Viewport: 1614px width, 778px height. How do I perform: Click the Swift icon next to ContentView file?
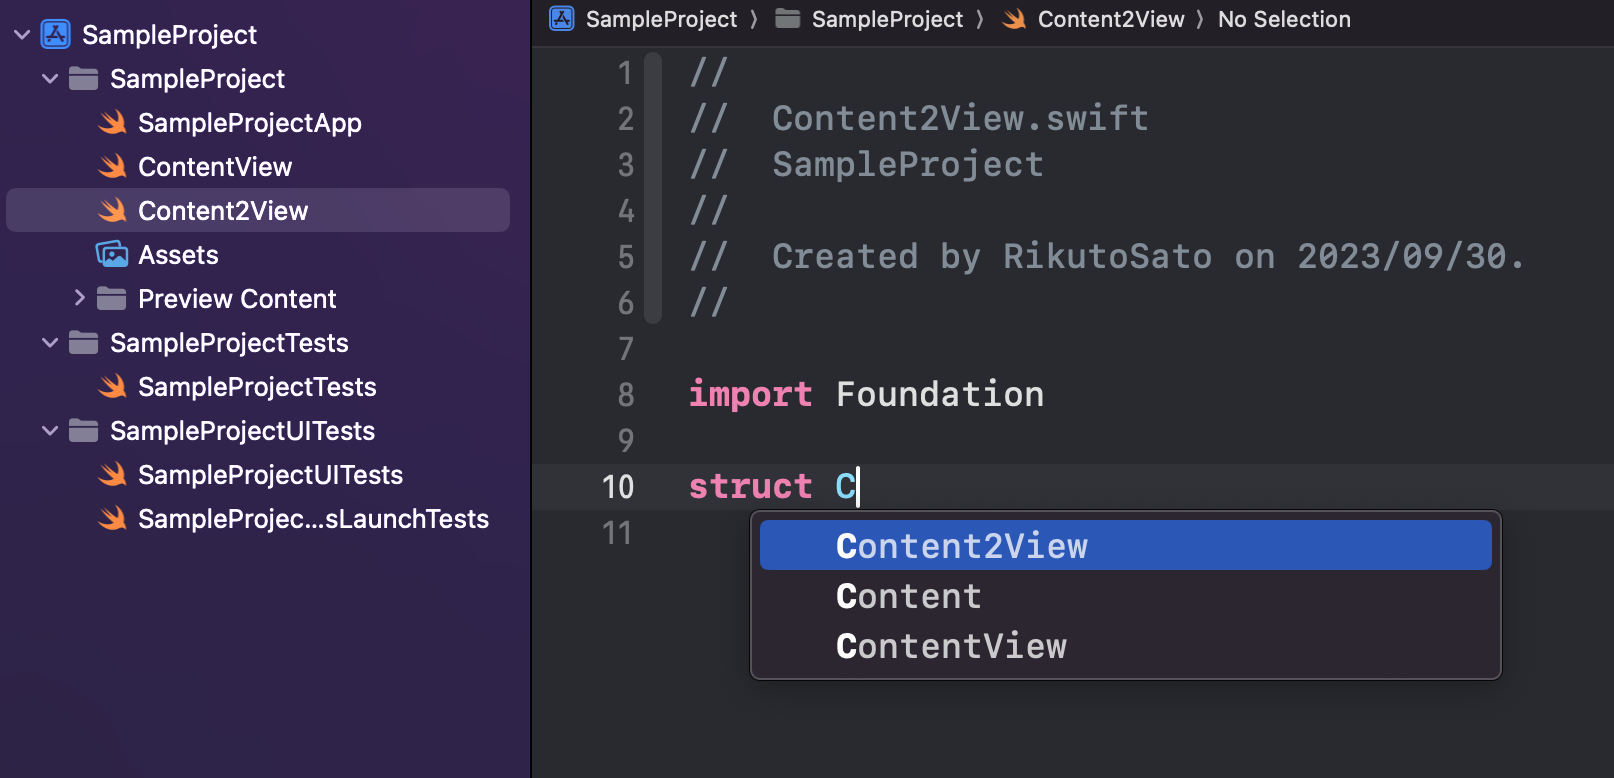click(x=112, y=166)
